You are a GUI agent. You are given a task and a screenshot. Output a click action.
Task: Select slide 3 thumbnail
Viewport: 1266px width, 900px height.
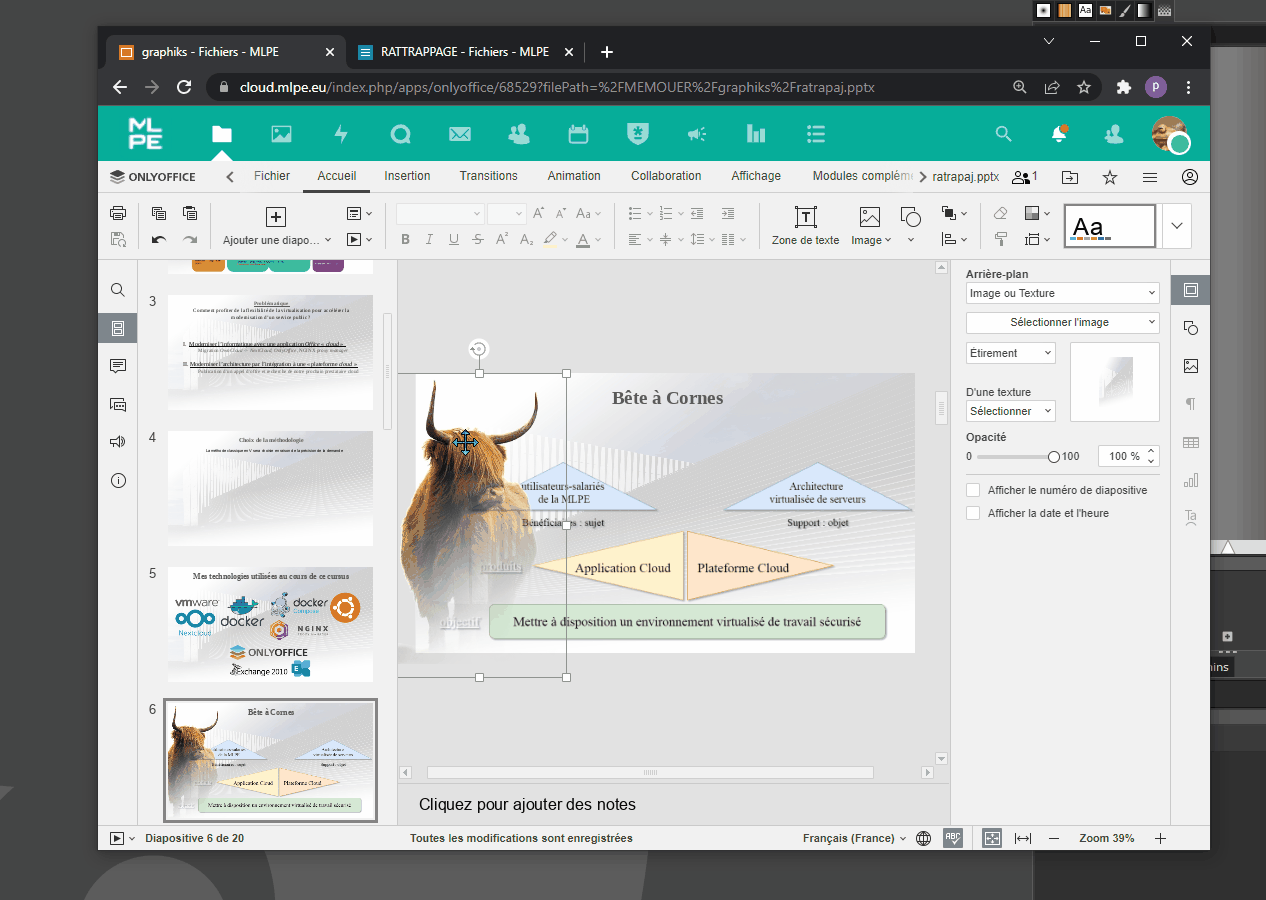270,352
